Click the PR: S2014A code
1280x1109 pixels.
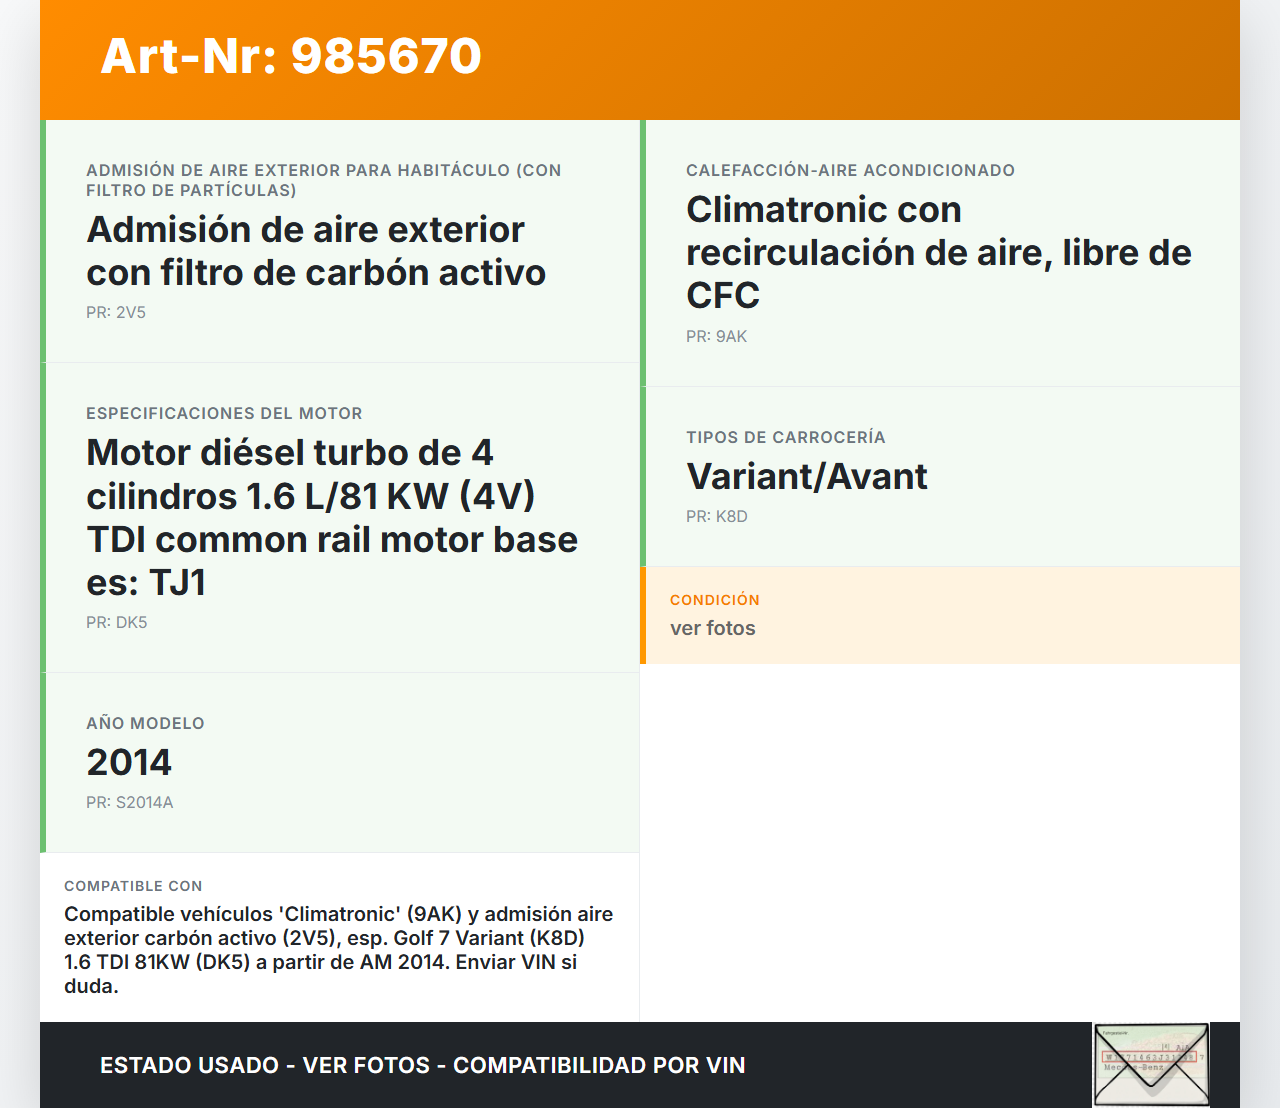coord(129,802)
